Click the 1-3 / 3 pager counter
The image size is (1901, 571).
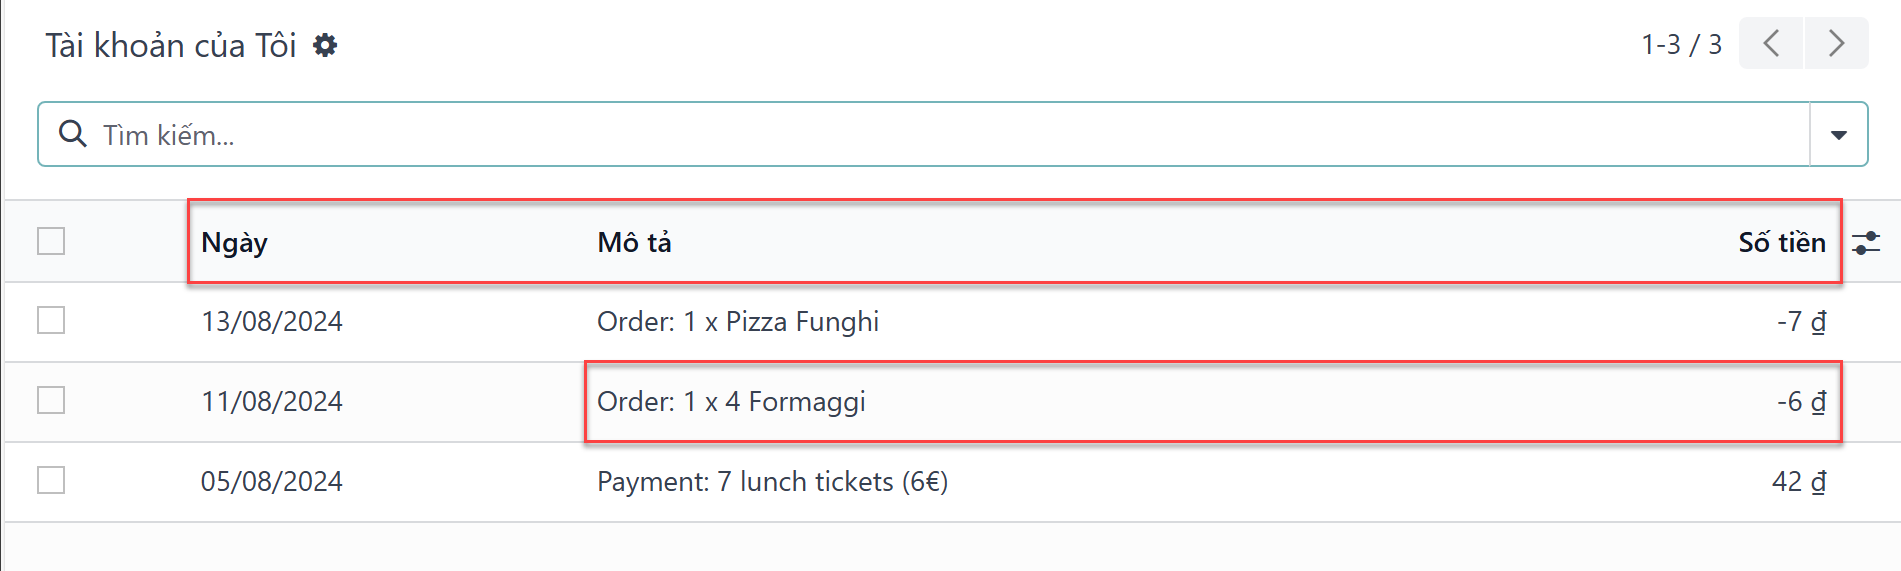1681,44
